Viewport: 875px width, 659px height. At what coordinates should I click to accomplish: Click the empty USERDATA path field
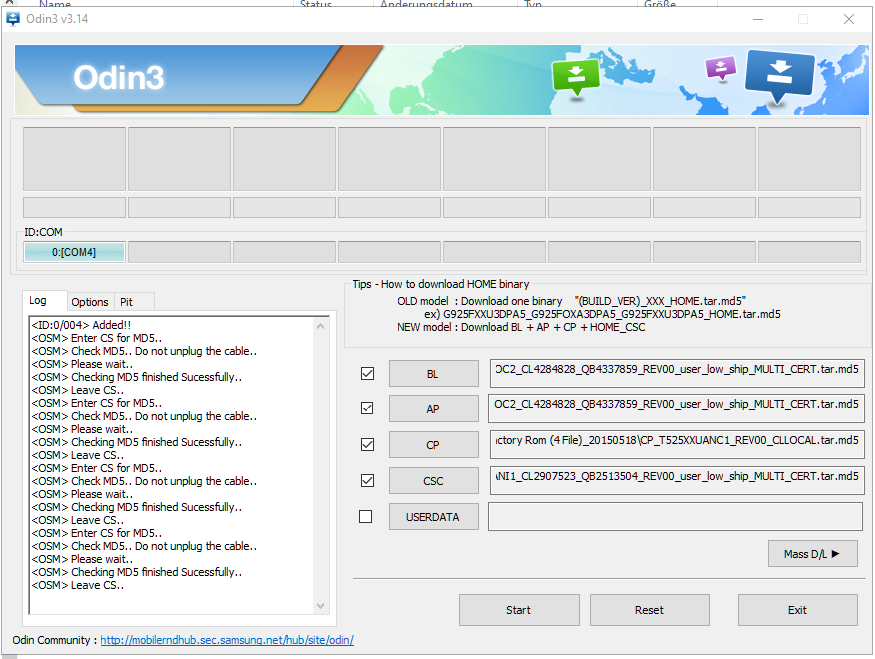675,517
